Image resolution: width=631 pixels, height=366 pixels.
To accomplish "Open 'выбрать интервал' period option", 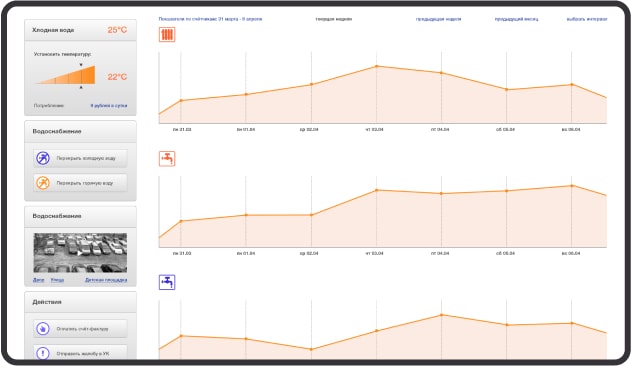I will pos(587,19).
